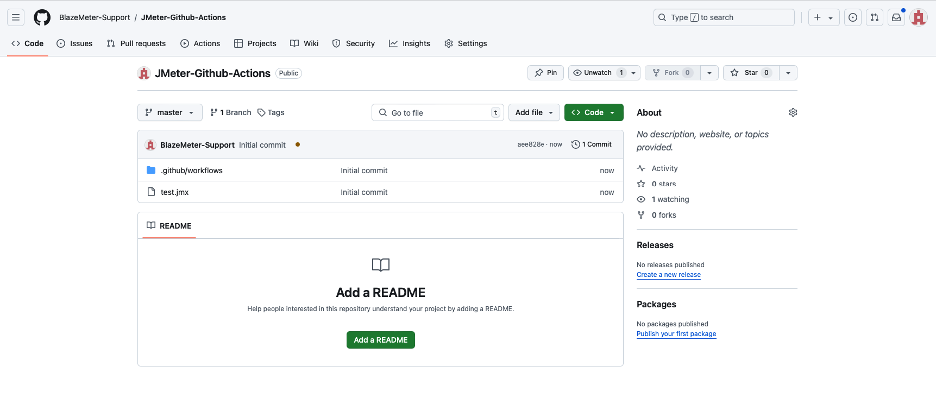This screenshot has height=398, width=936.
Task: Open the Fork options dropdown arrow
Action: 709,73
